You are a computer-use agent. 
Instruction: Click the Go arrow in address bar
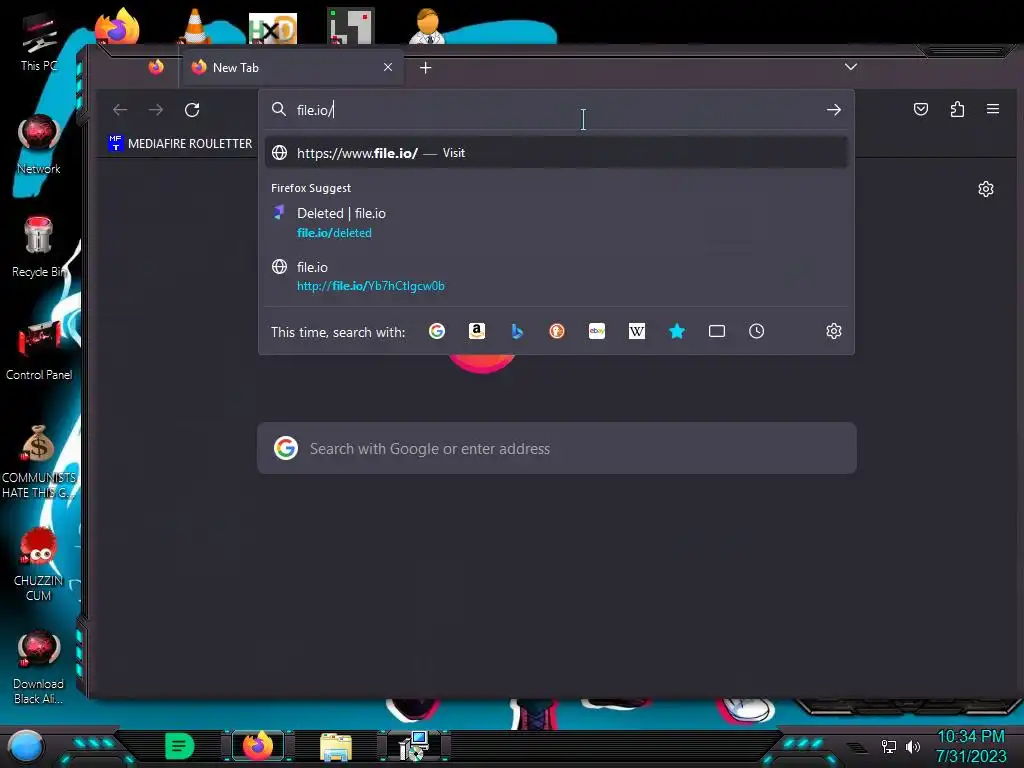pyautogui.click(x=833, y=110)
